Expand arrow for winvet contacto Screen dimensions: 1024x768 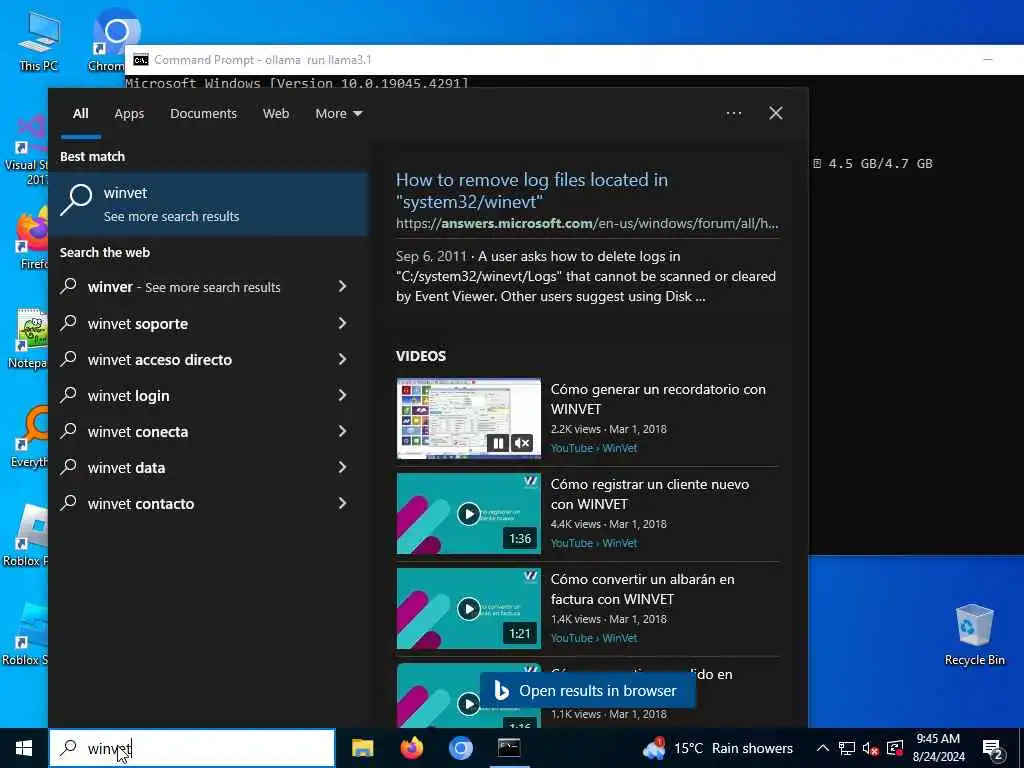342,503
